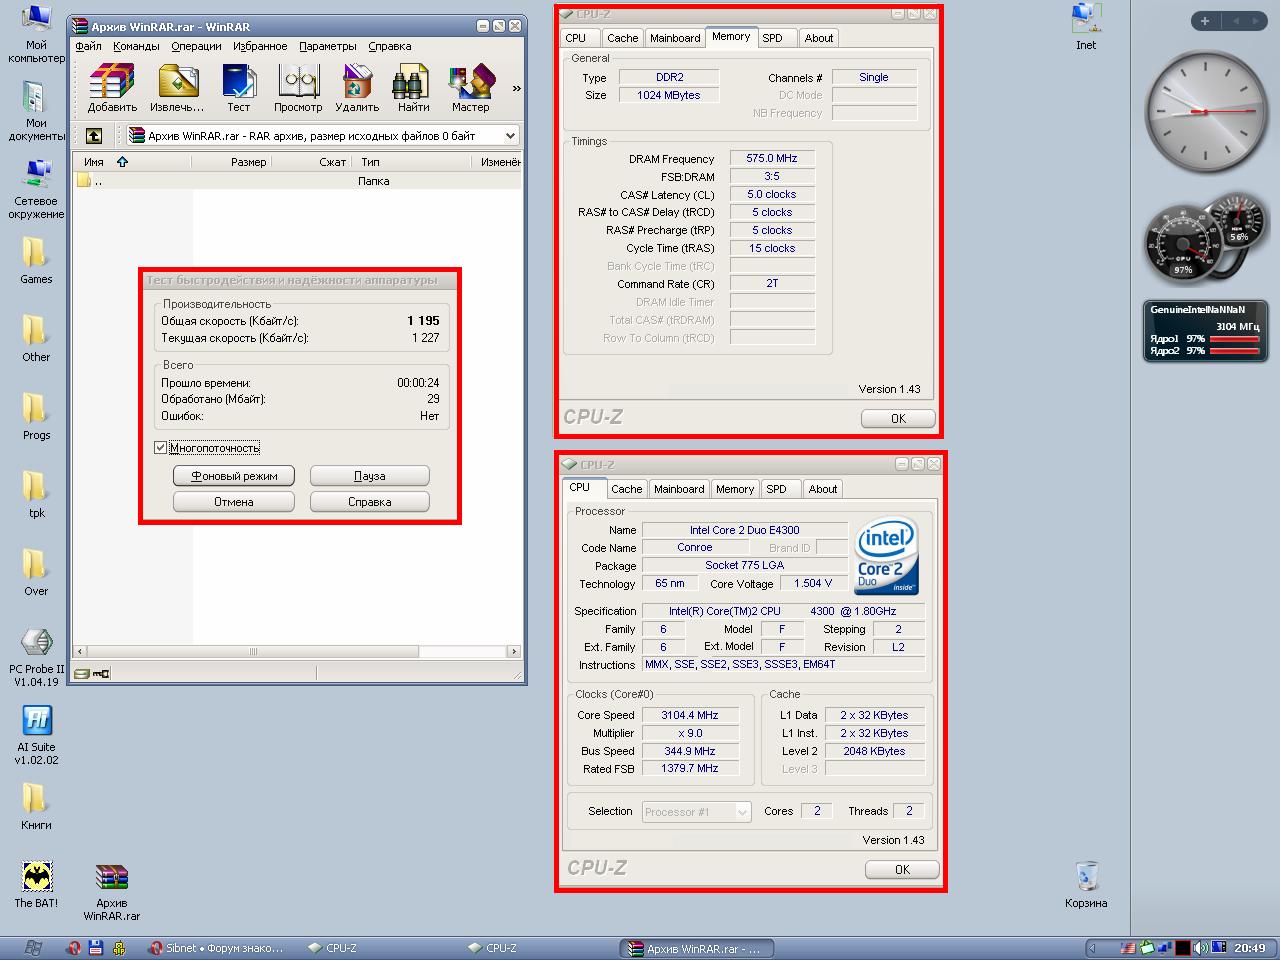This screenshot has height=960, width=1280.
Task: Open the Справка menu in WinRAR
Action: point(390,46)
